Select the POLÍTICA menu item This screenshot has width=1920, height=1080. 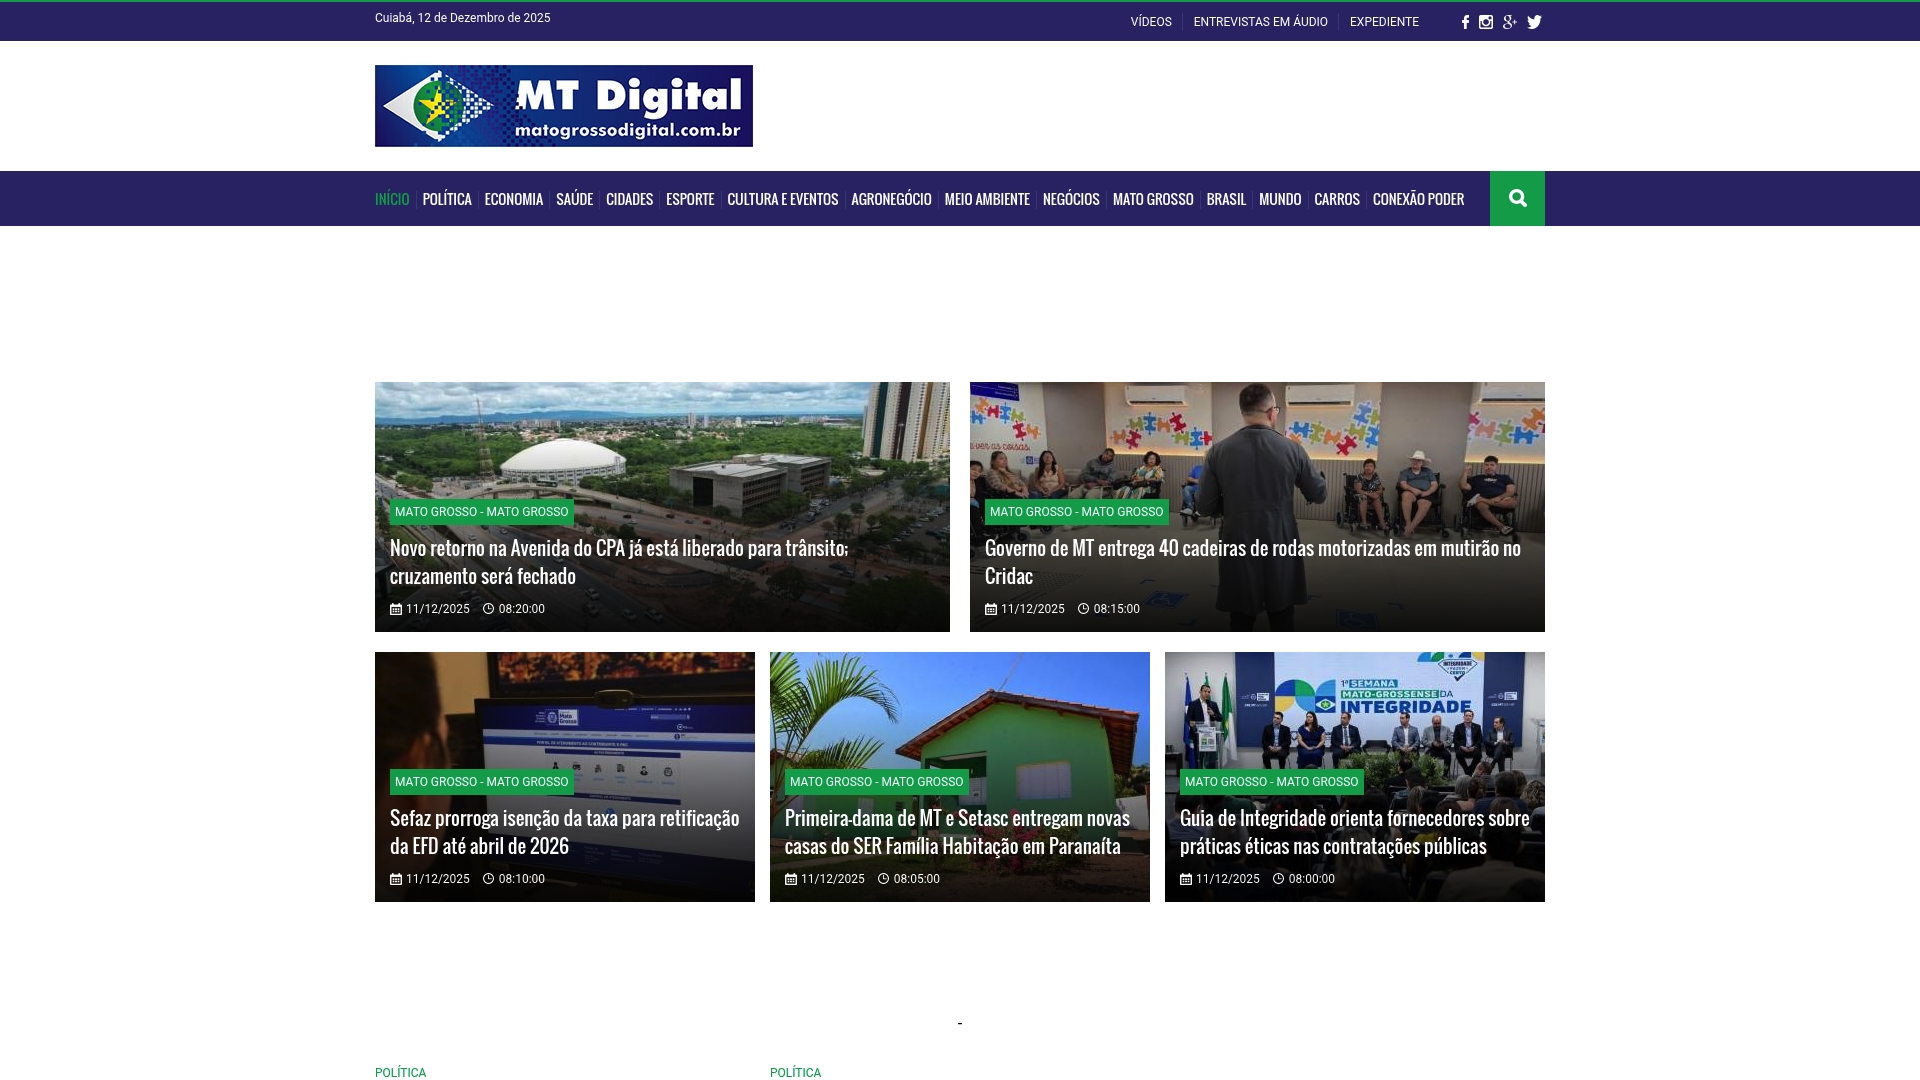coord(446,198)
